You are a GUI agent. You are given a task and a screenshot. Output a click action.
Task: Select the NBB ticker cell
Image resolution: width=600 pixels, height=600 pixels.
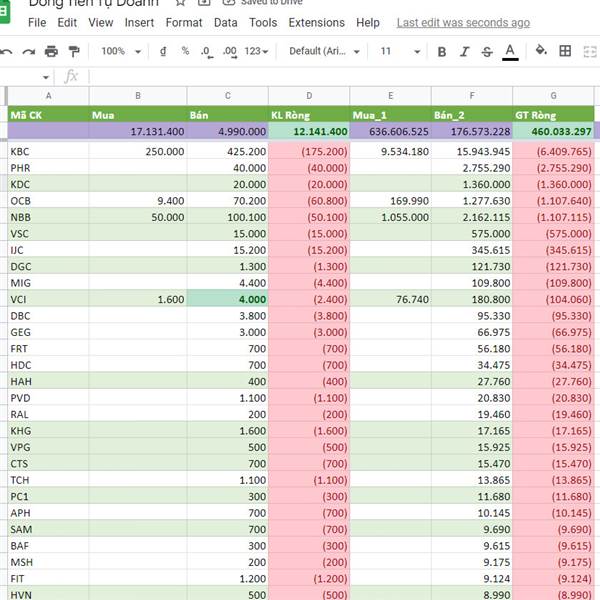click(x=48, y=217)
